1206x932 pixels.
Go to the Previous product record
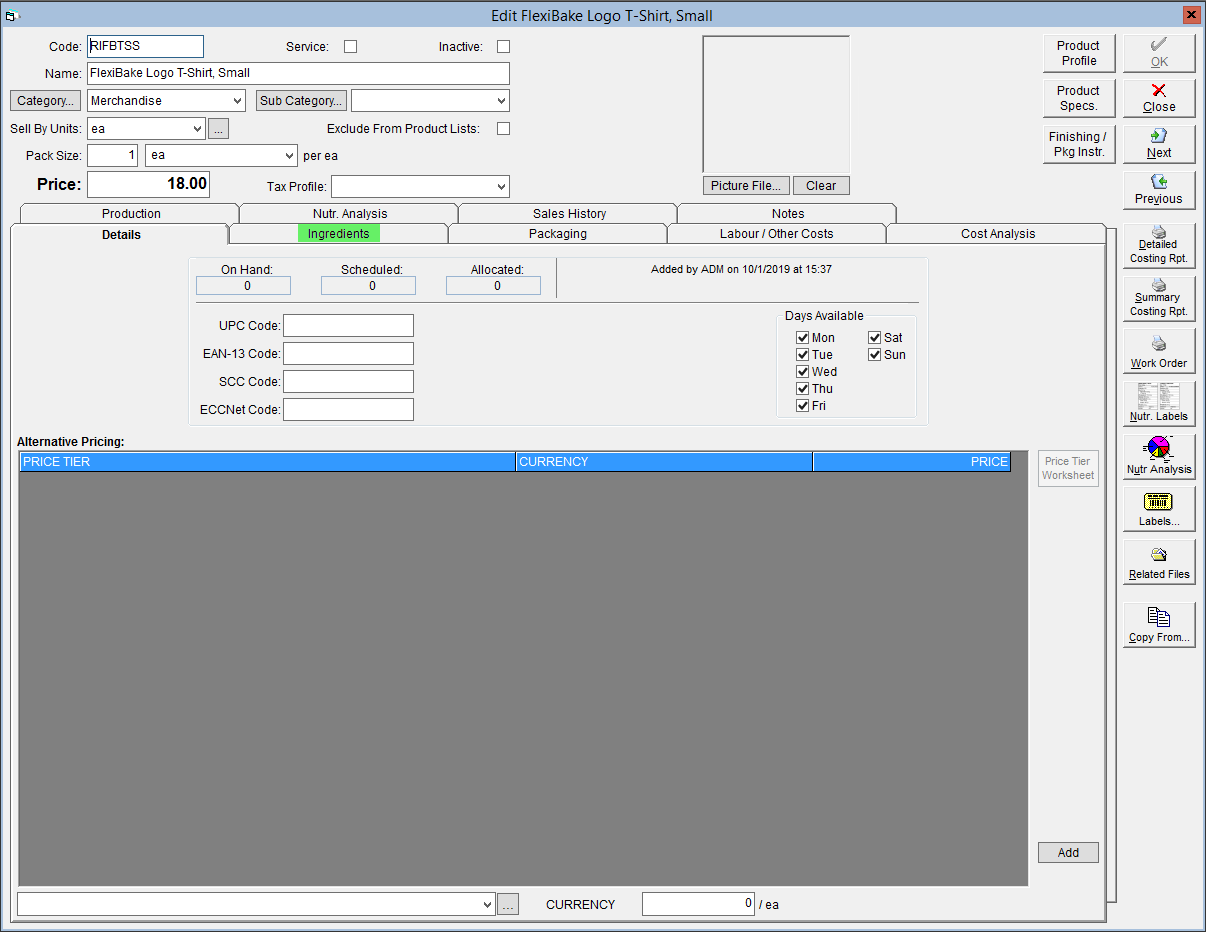[1159, 190]
